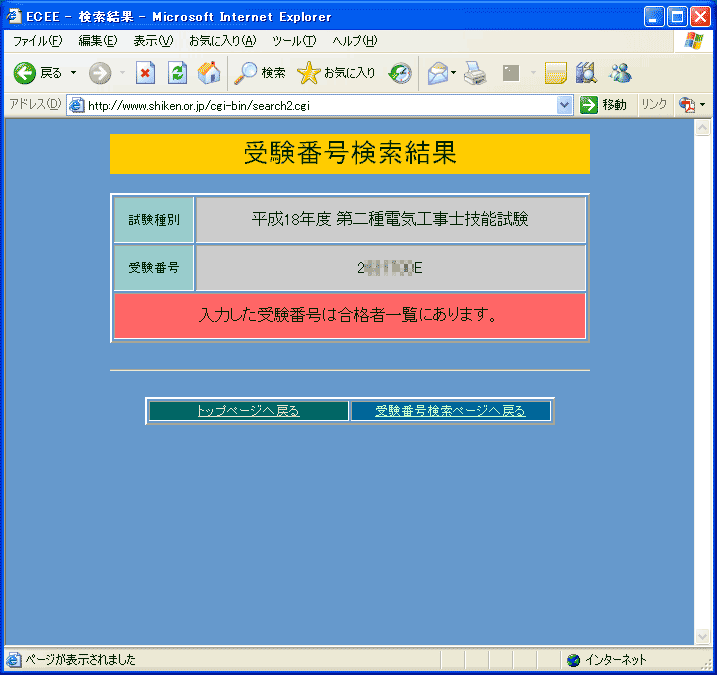717x675 pixels.
Task: Click the Stop loading icon
Action: pos(145,73)
